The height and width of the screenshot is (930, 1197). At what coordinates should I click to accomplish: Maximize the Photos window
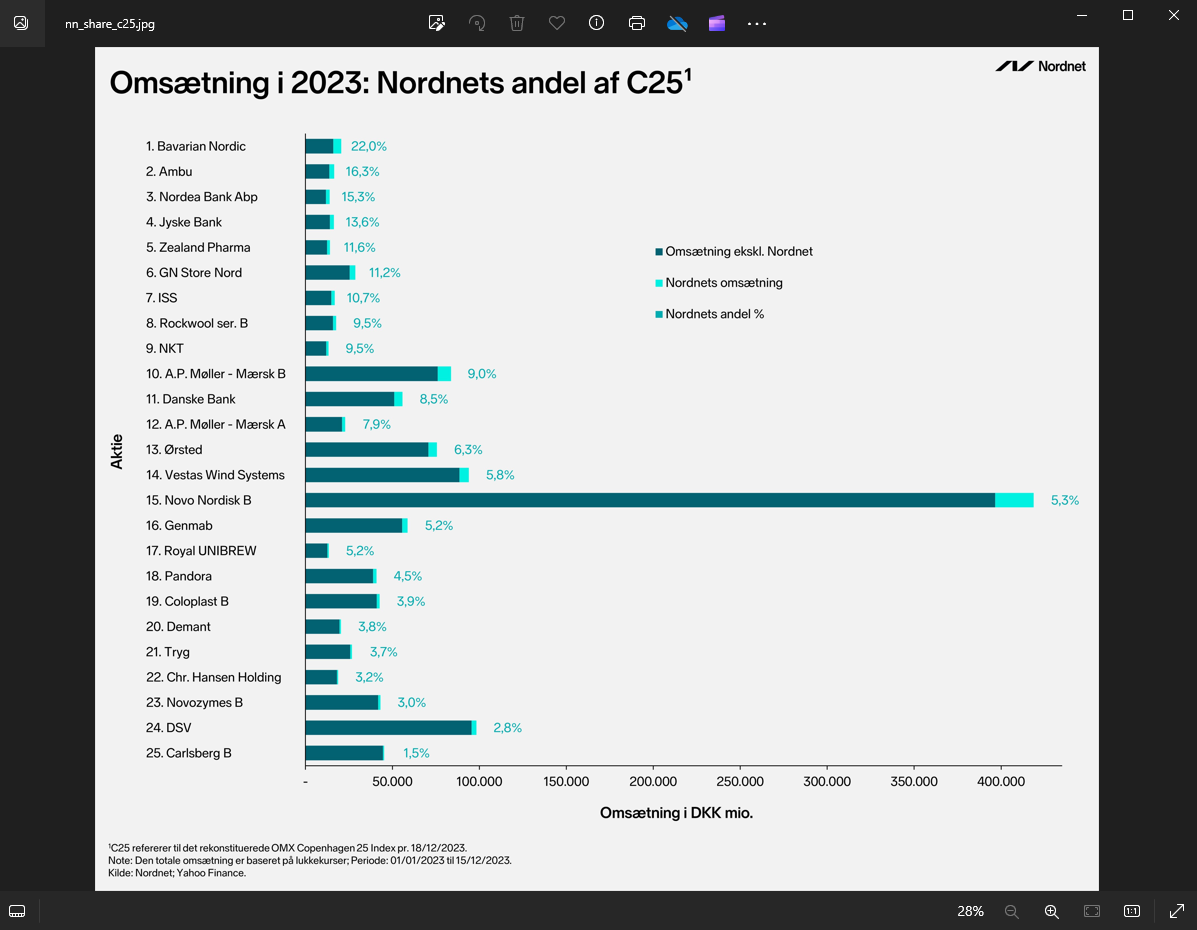[1128, 15]
